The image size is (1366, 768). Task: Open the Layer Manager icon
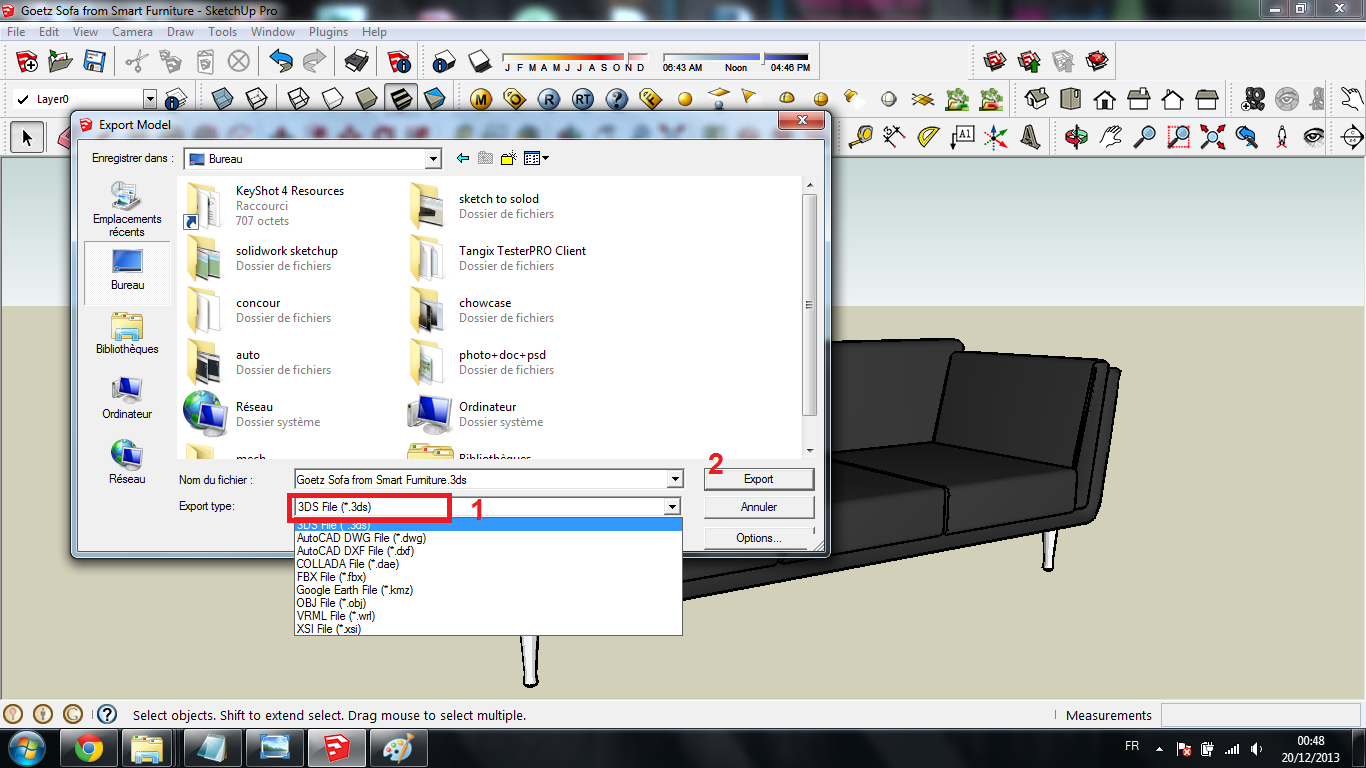(175, 99)
